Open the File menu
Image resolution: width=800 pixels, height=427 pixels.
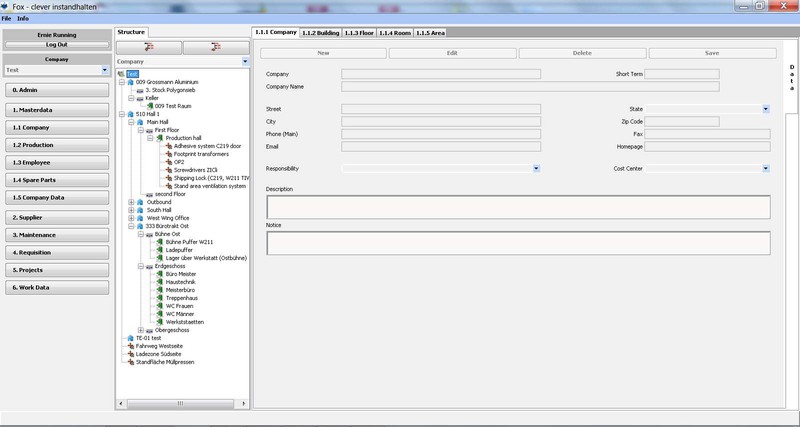pyautogui.click(x=6, y=19)
